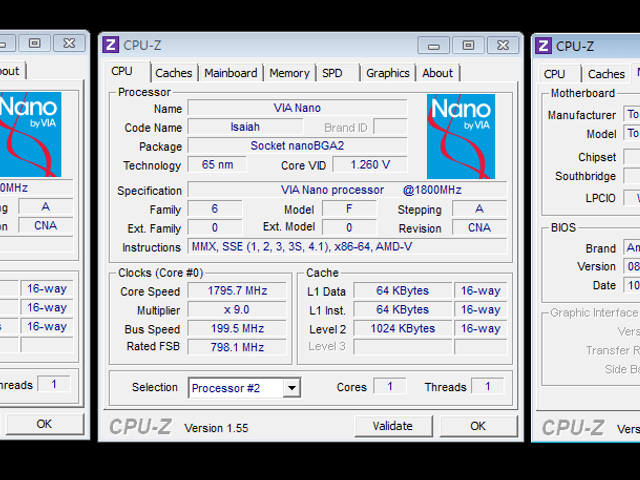Click the L1 Inst. size 64 KBytes
The width and height of the screenshot is (640, 480).
[402, 310]
